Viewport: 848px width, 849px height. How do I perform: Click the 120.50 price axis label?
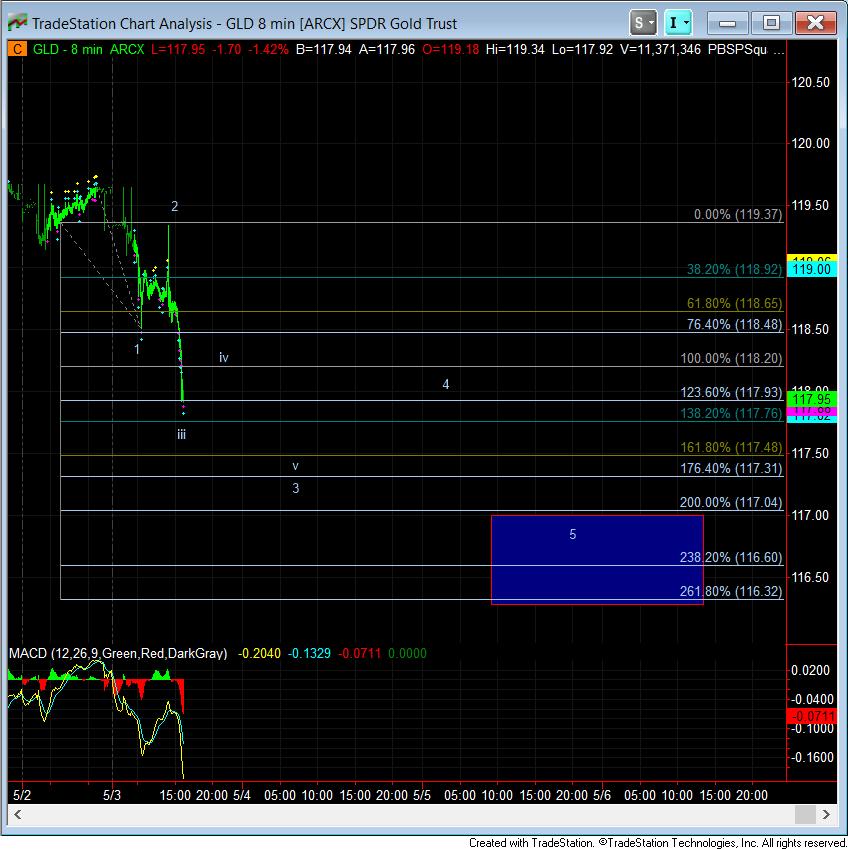pos(810,82)
